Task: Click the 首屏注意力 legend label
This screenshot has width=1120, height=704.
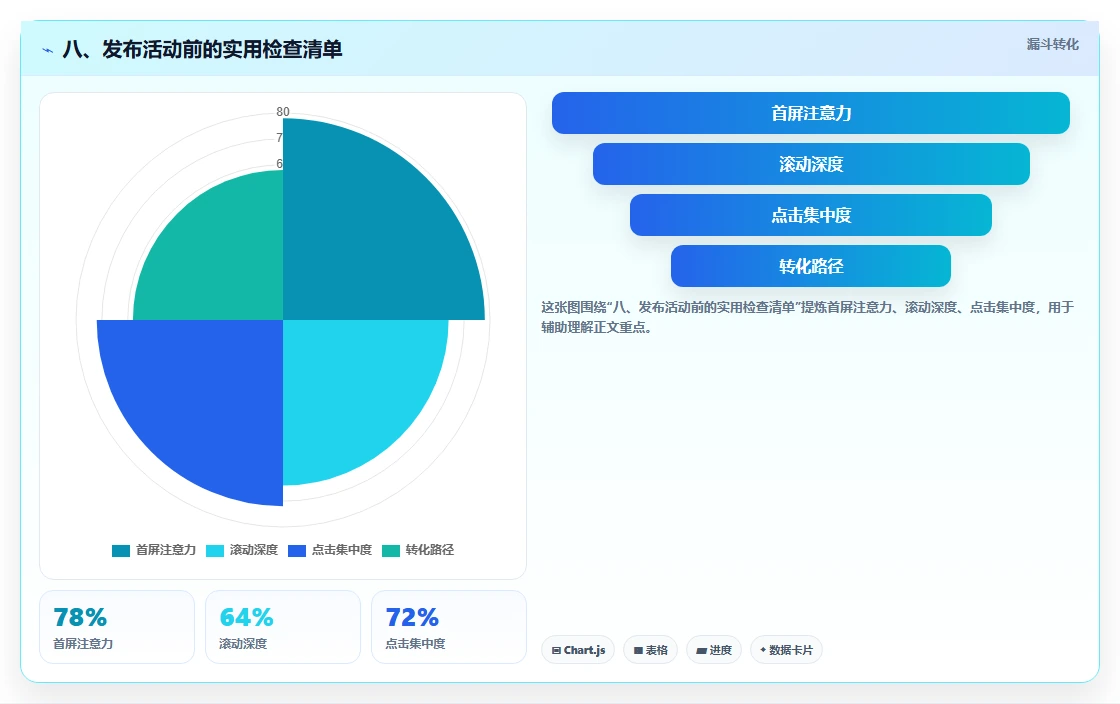Action: (166, 550)
